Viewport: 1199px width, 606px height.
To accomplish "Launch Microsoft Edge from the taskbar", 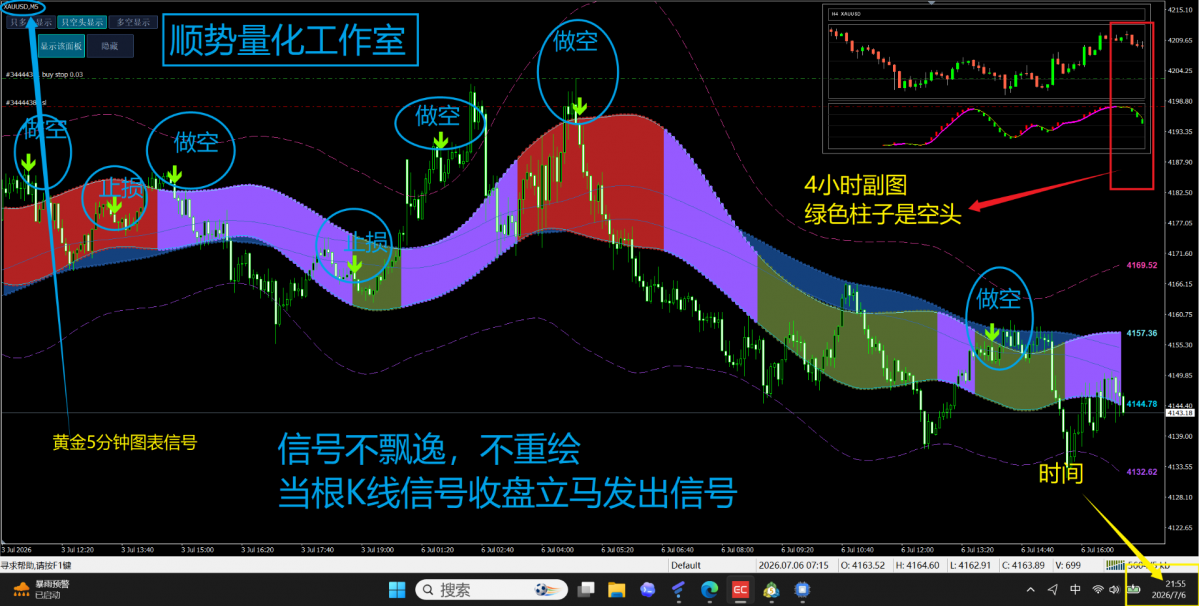I will [710, 589].
